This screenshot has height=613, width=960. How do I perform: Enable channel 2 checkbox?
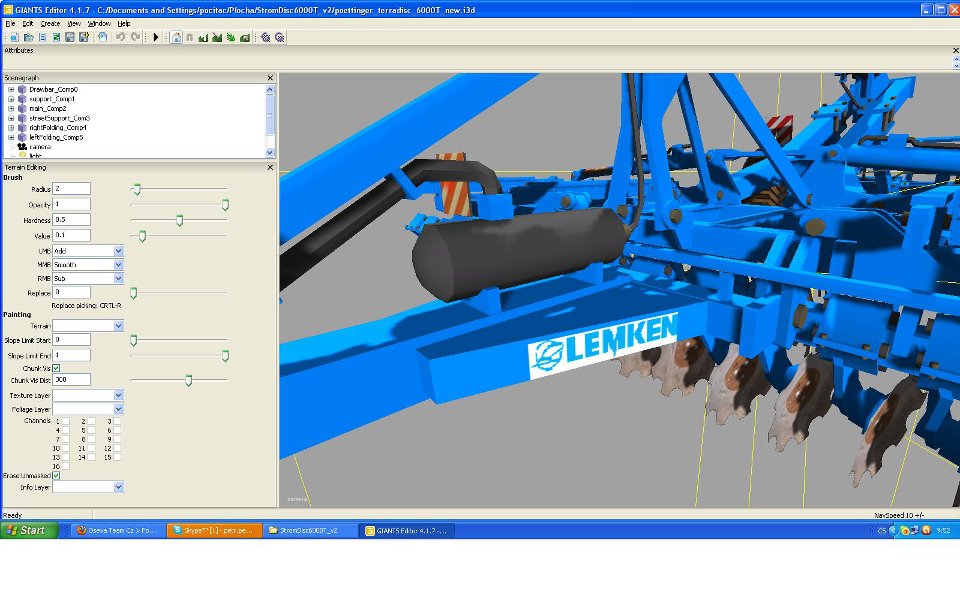click(91, 421)
